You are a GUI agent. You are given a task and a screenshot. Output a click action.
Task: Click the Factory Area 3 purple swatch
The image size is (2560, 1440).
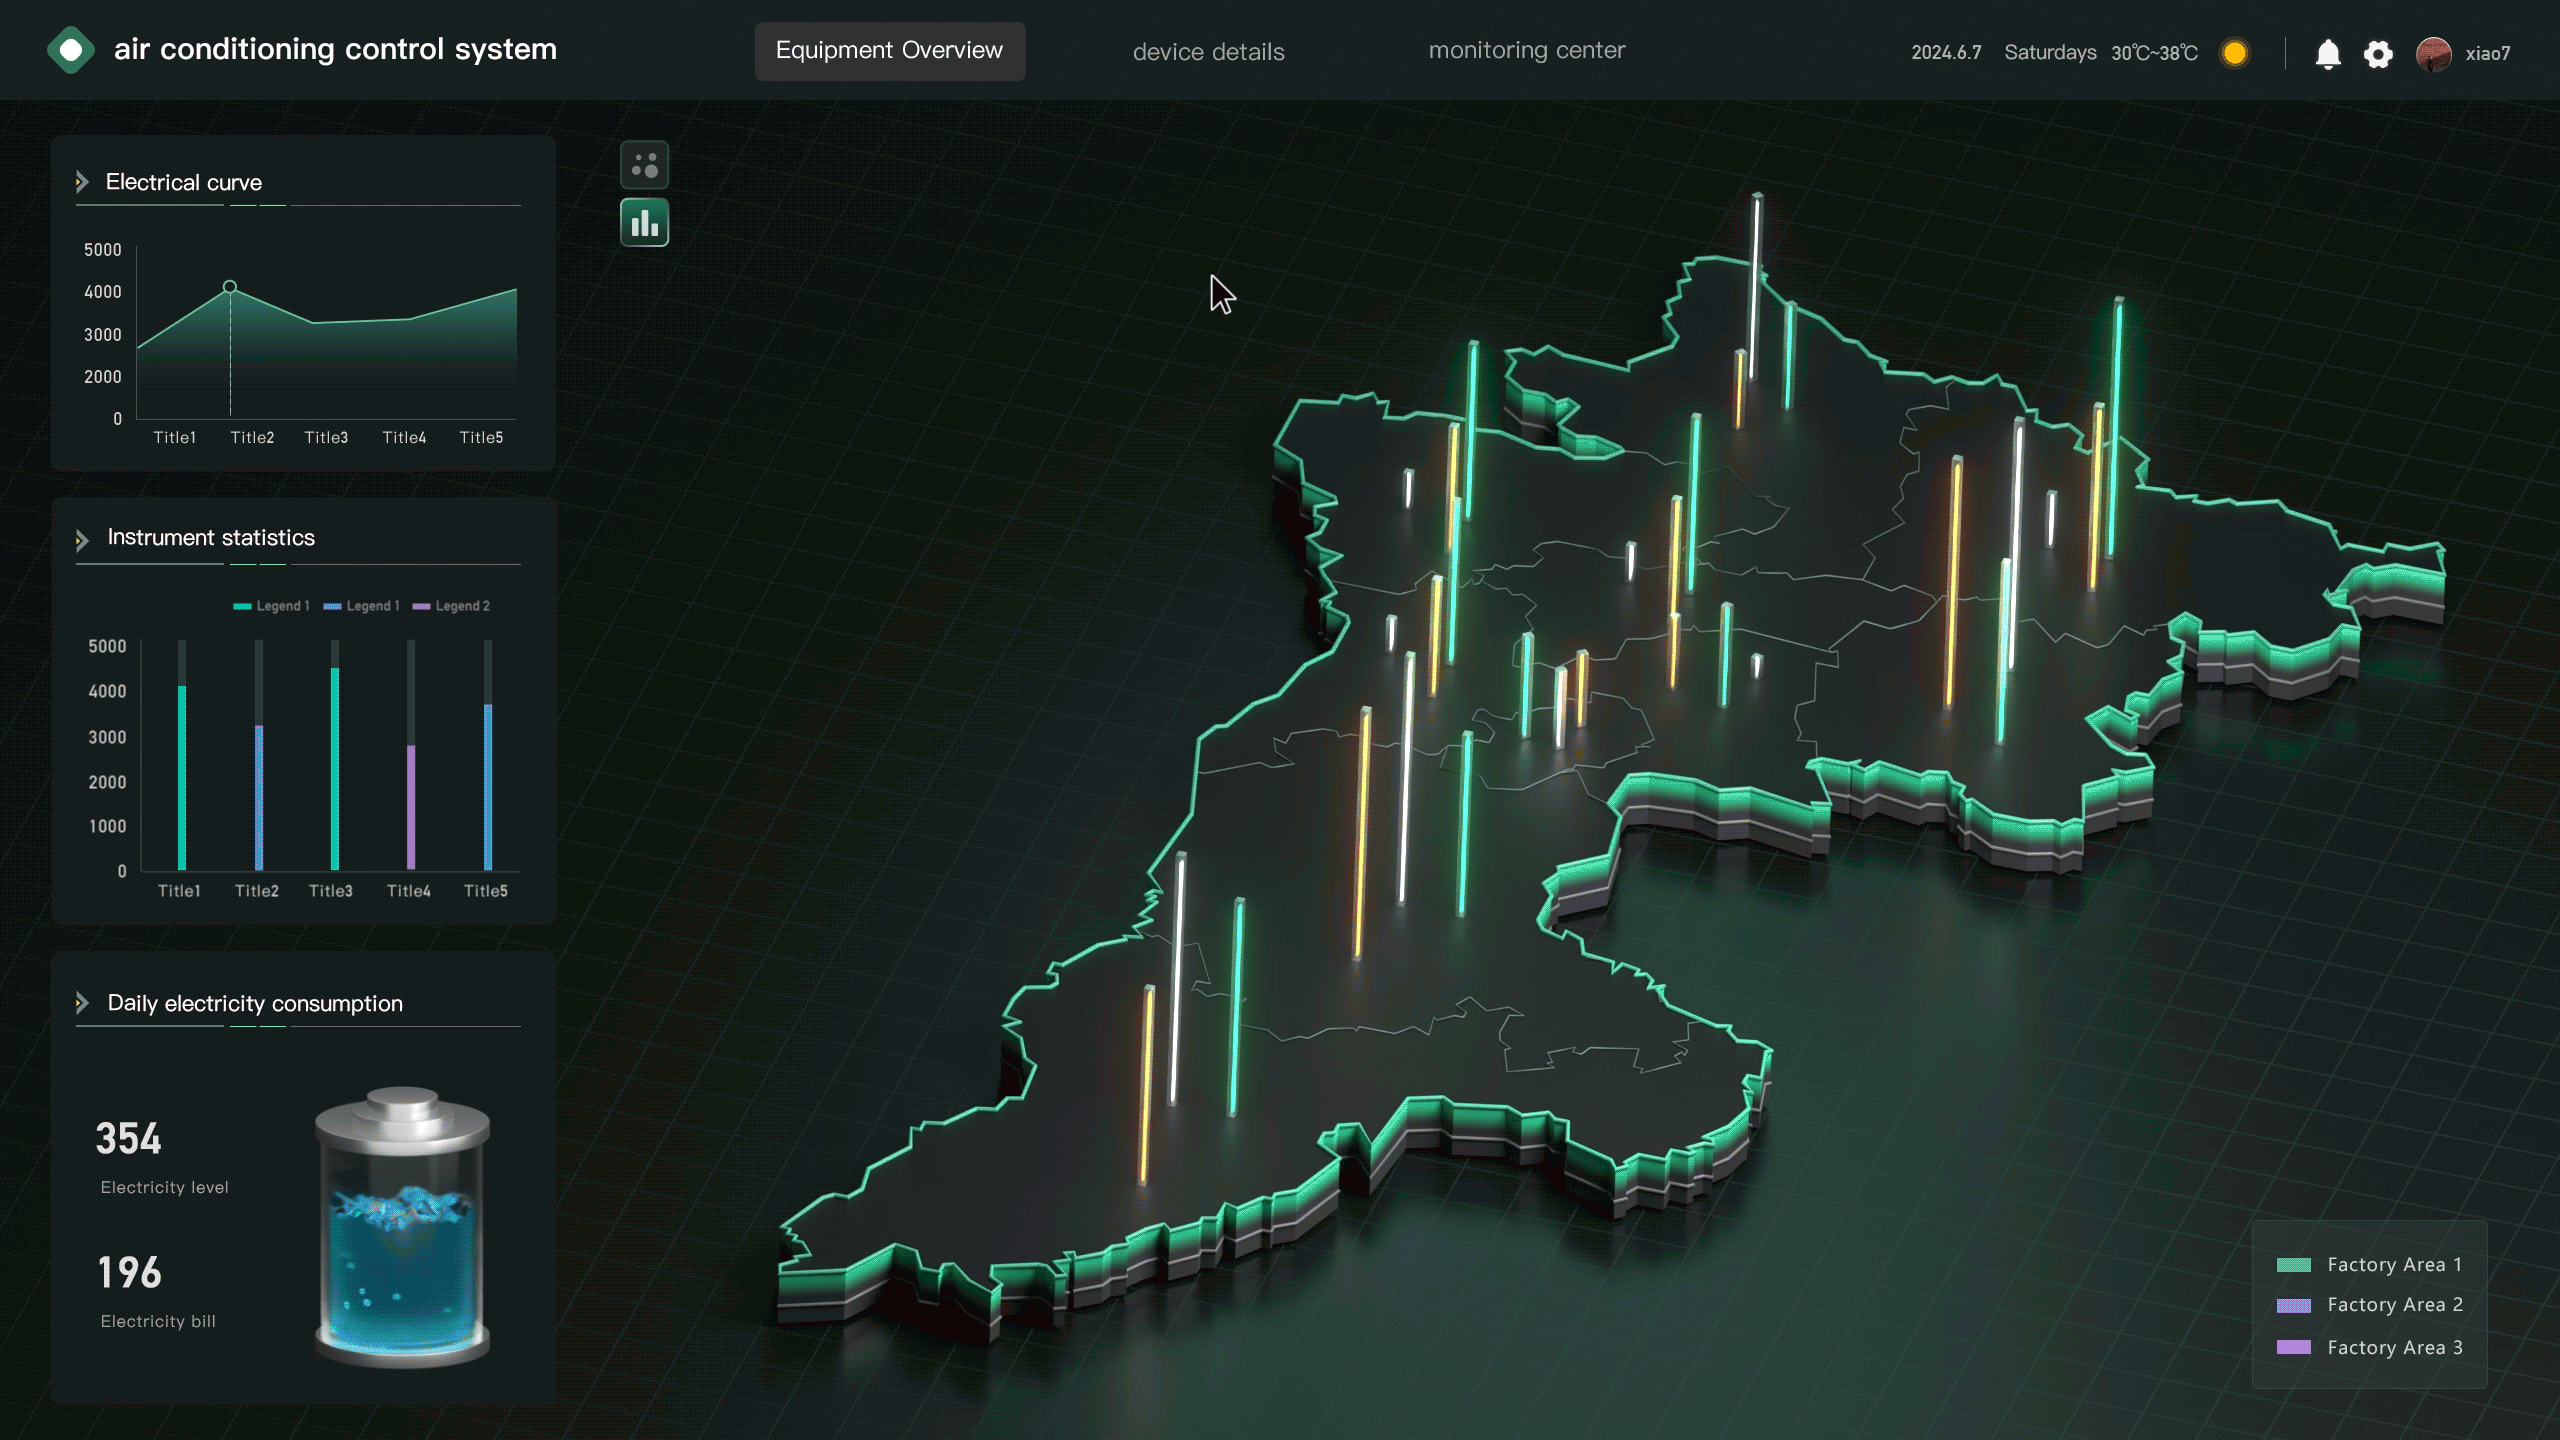pos(2294,1347)
